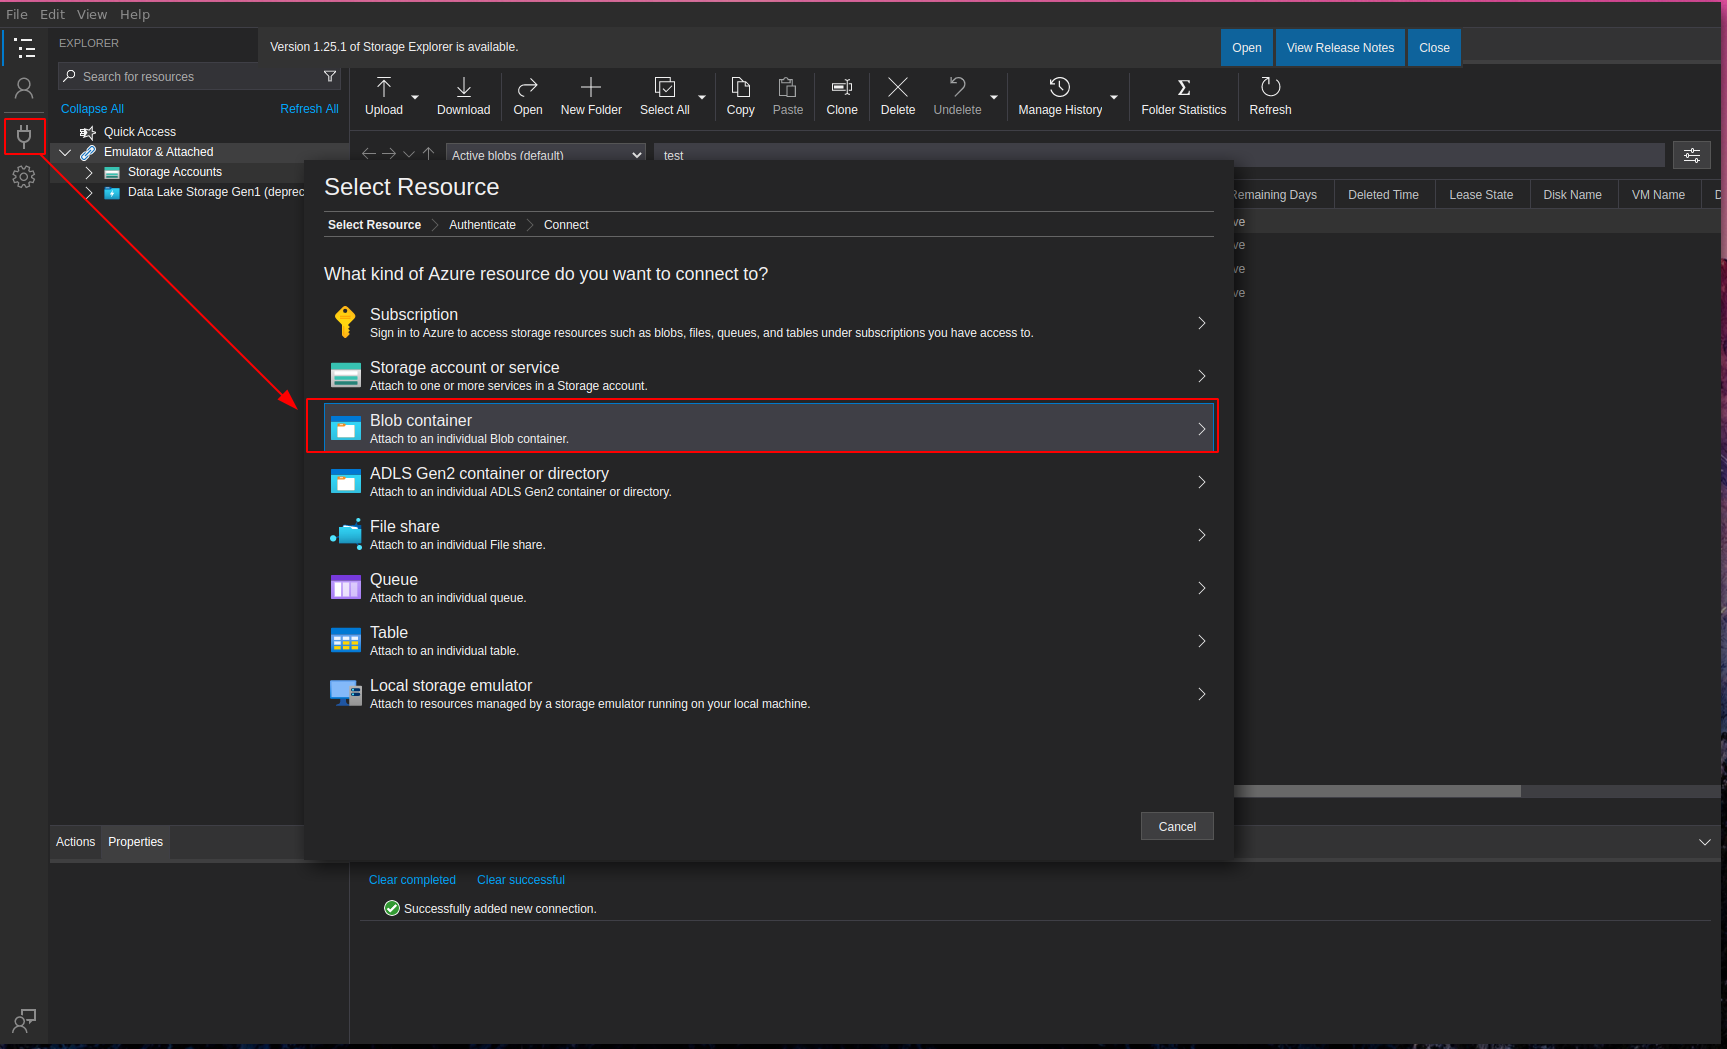Image resolution: width=1727 pixels, height=1049 pixels.
Task: Click the path field showing test
Action: click(x=1160, y=155)
